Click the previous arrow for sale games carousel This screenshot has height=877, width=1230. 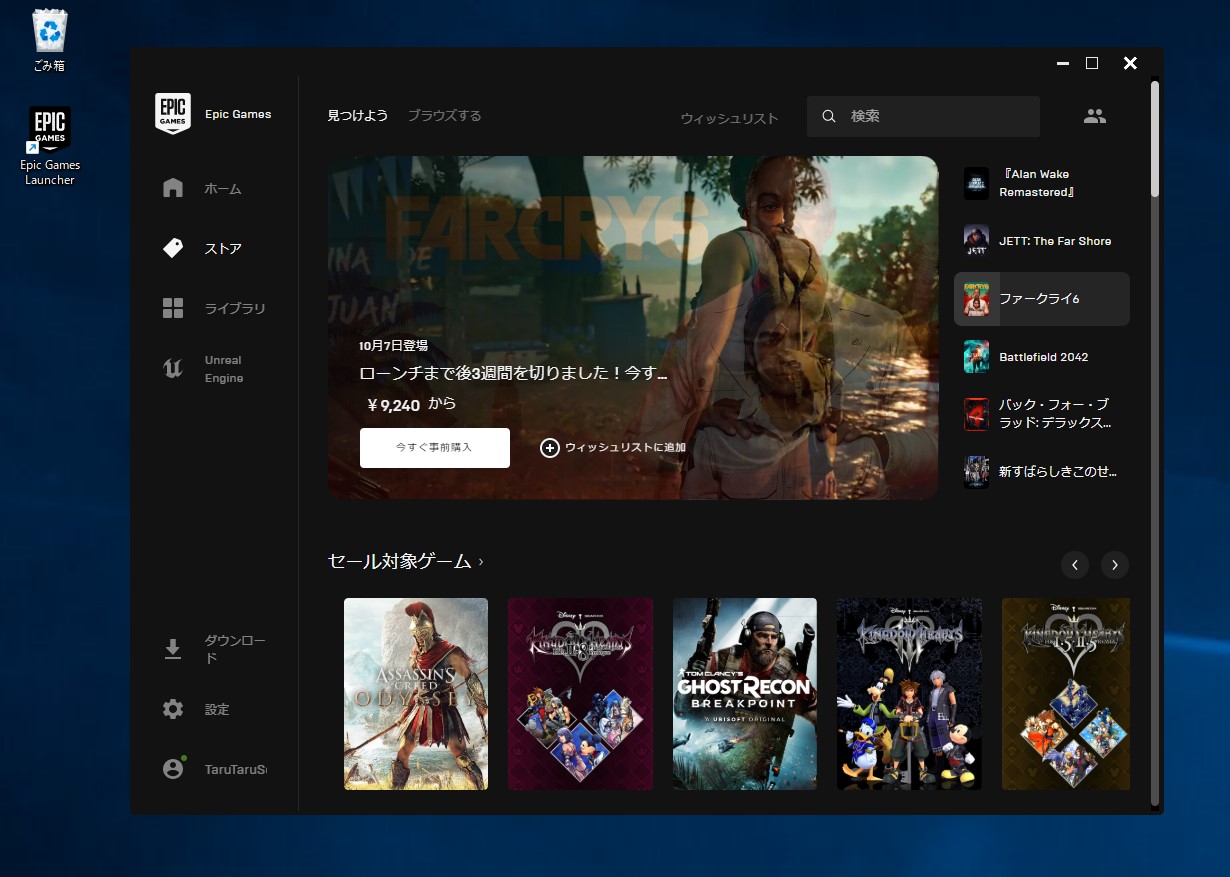click(x=1075, y=565)
